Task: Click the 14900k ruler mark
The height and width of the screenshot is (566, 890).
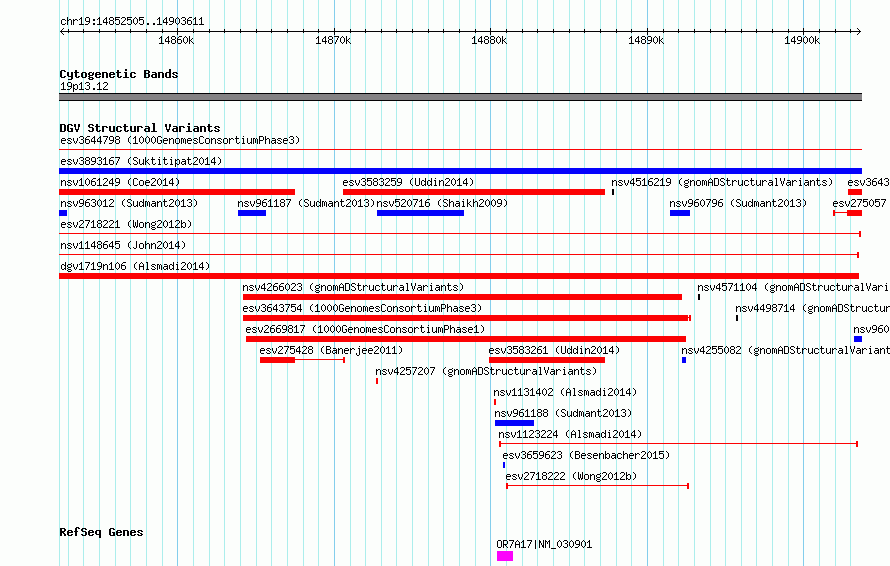Action: pos(802,40)
